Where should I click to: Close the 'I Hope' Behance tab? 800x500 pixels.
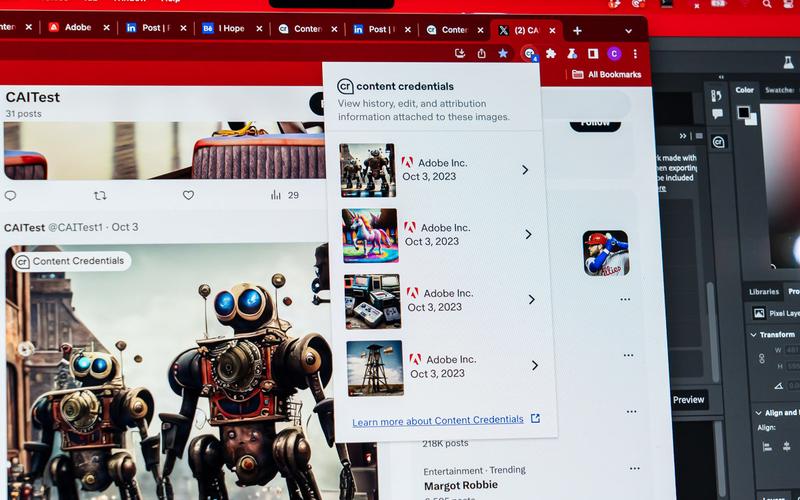click(259, 29)
